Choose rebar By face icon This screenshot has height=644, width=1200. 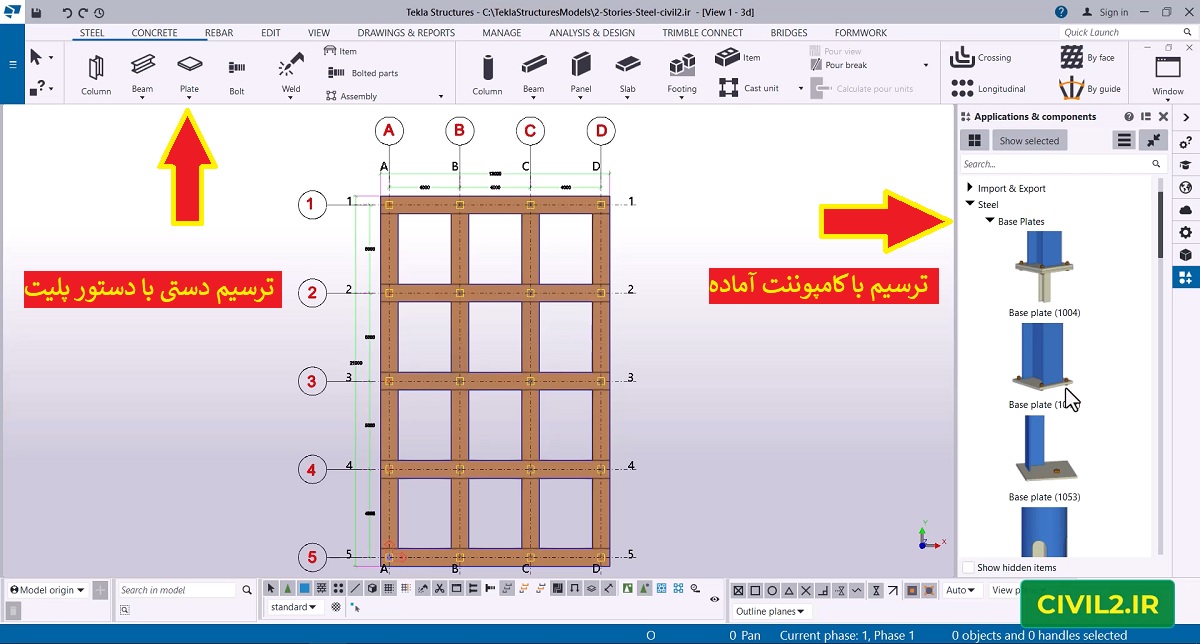click(1072, 57)
